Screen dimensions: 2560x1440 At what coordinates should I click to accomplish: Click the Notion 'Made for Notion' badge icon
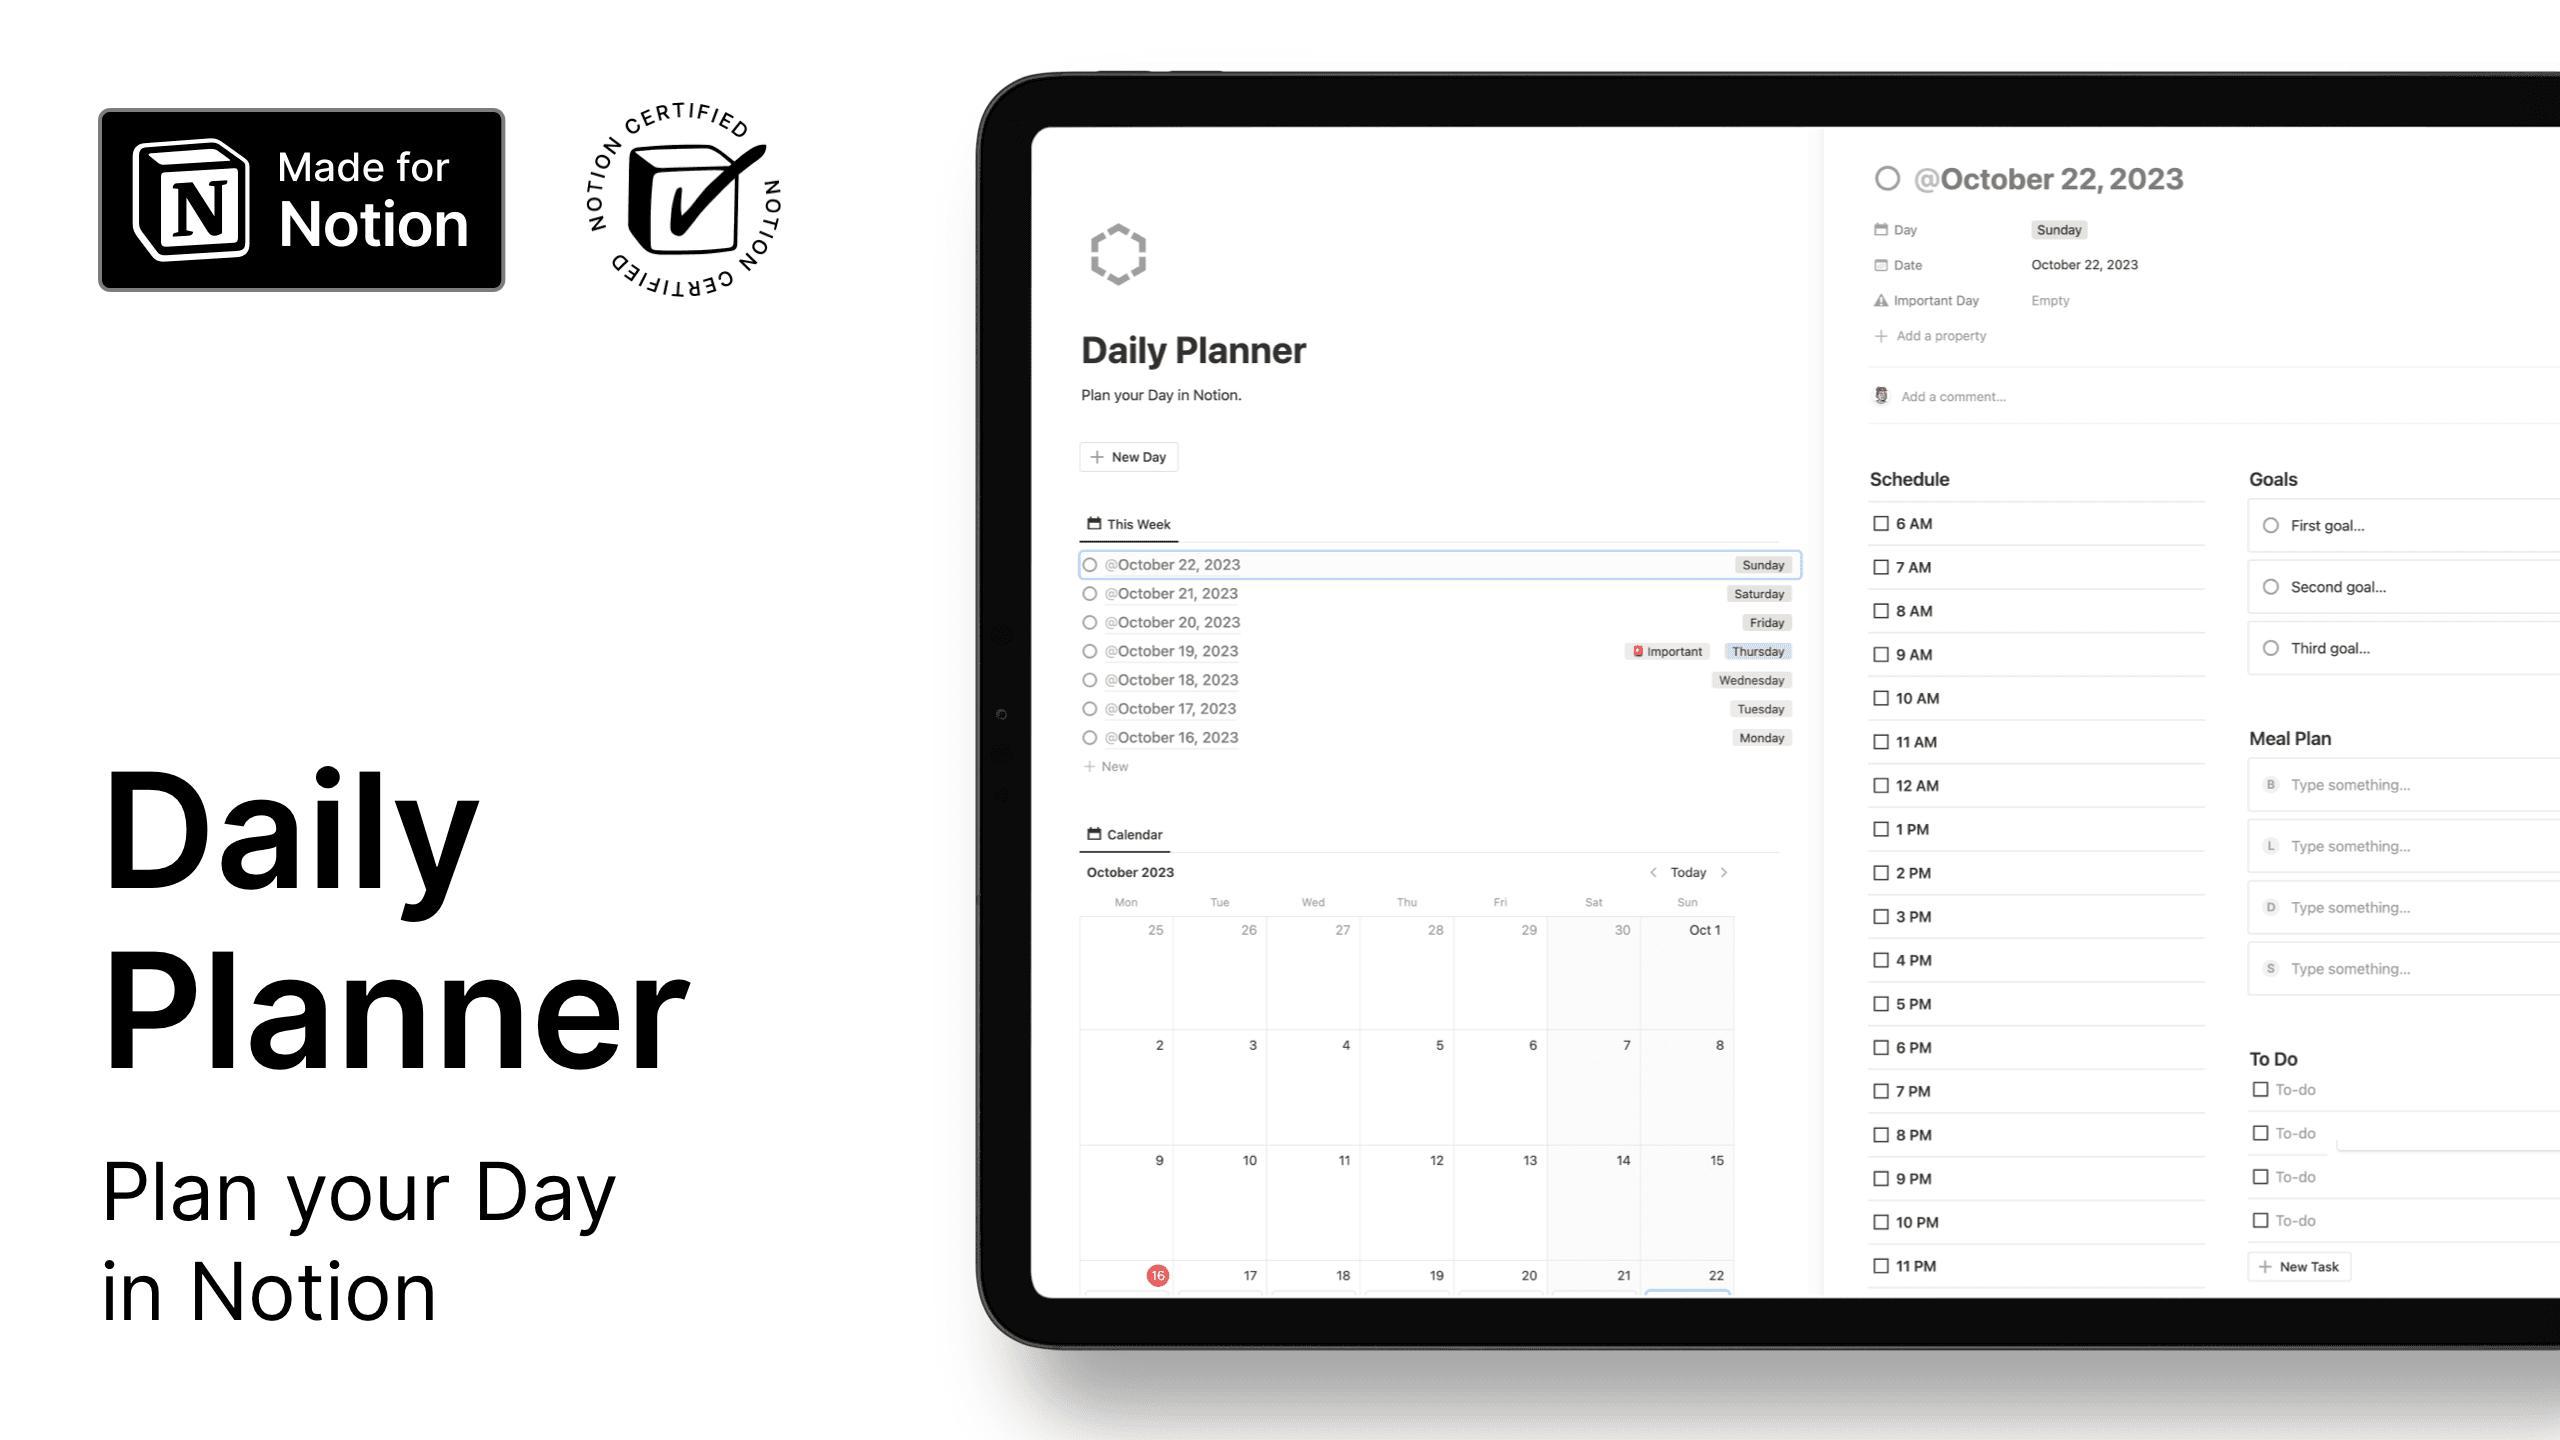[301, 199]
